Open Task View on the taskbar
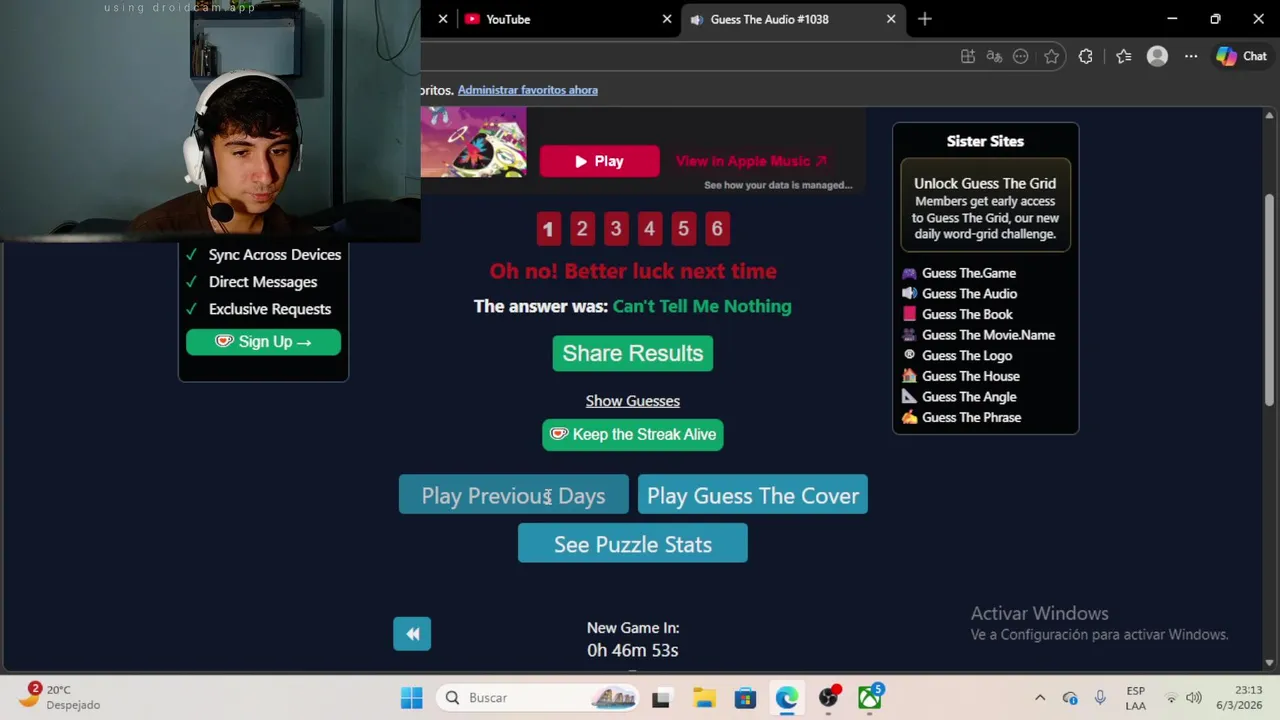 tap(661, 698)
